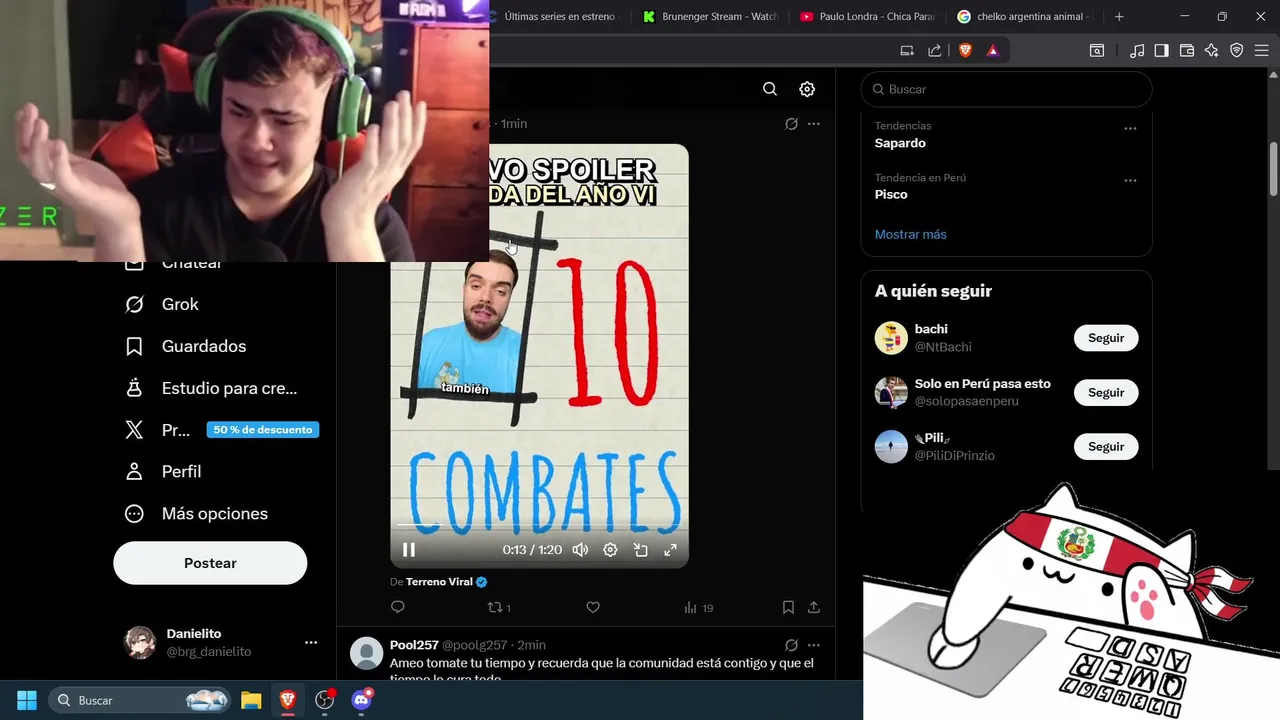1280x720 pixels.
Task: Open Danielito account menu dots
Action: (311, 642)
